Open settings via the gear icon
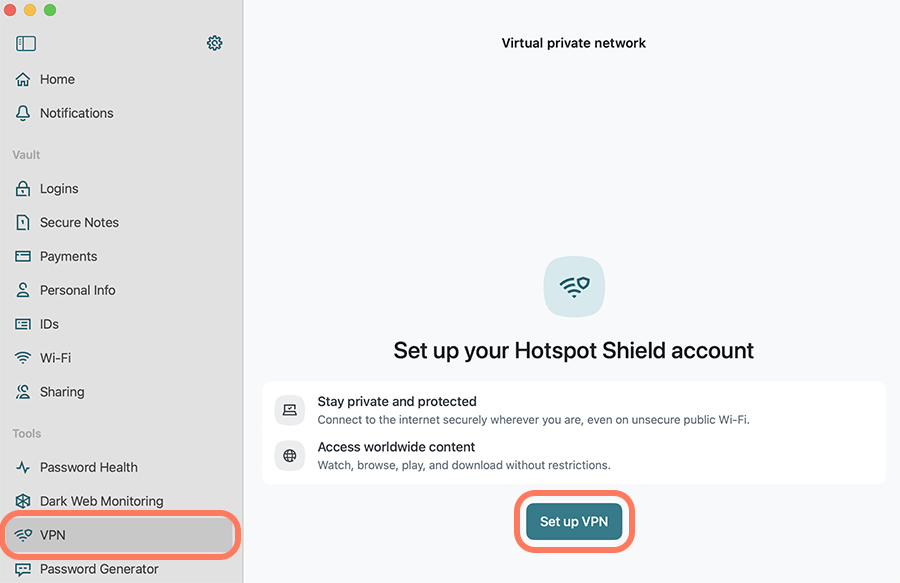The image size is (900, 583). (214, 43)
